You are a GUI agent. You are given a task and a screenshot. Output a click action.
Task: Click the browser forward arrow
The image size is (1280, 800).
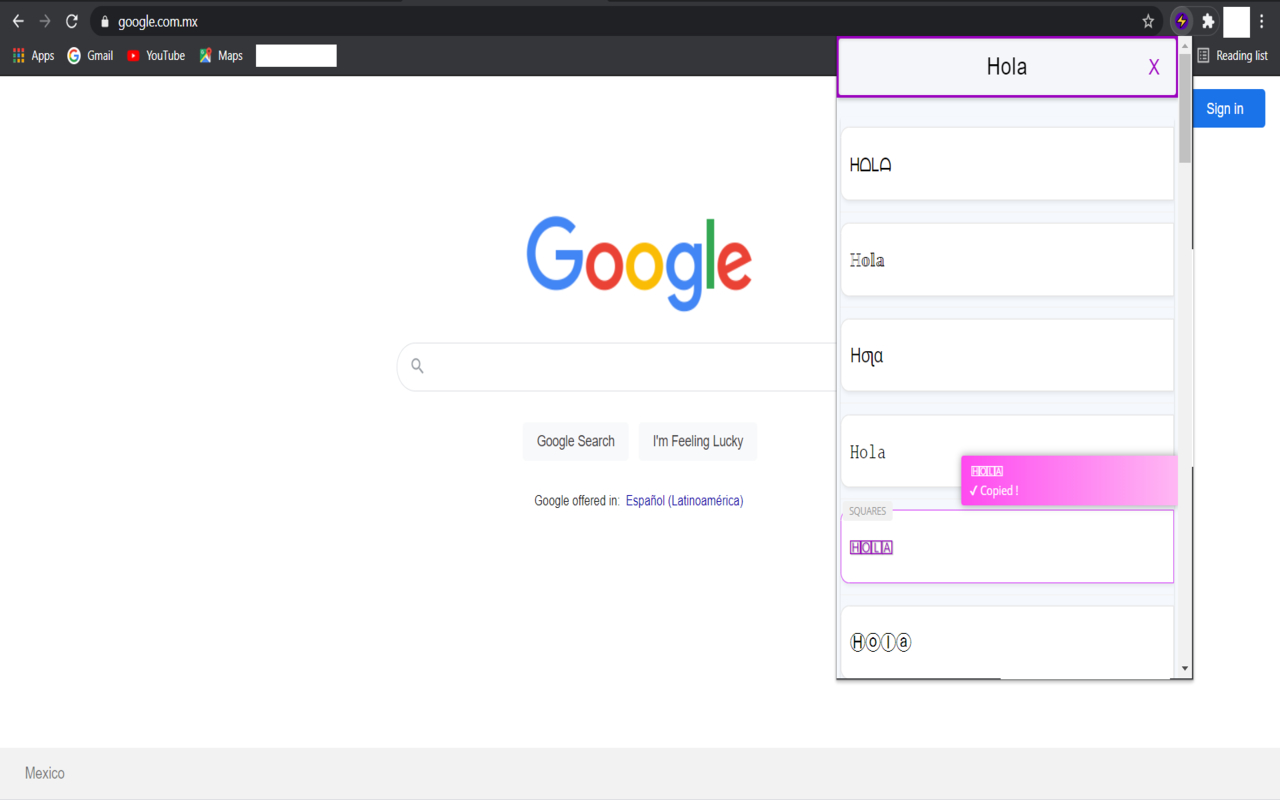pos(45,21)
